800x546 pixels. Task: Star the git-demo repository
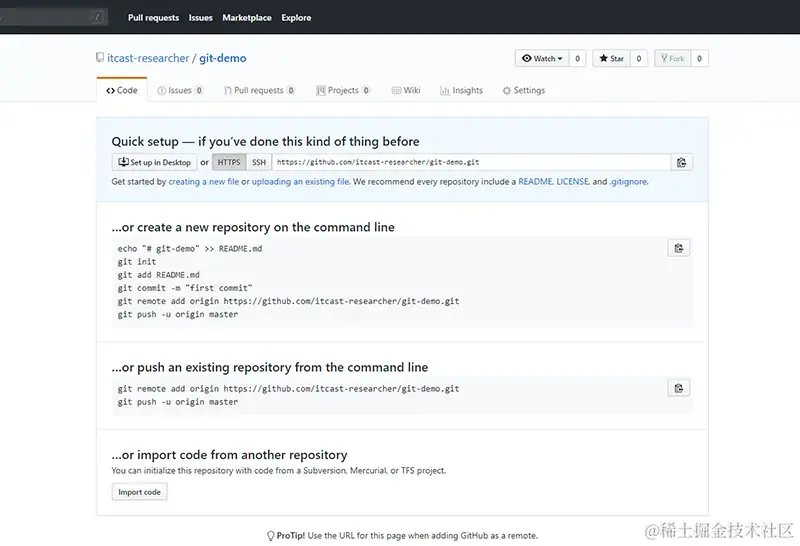coord(611,59)
